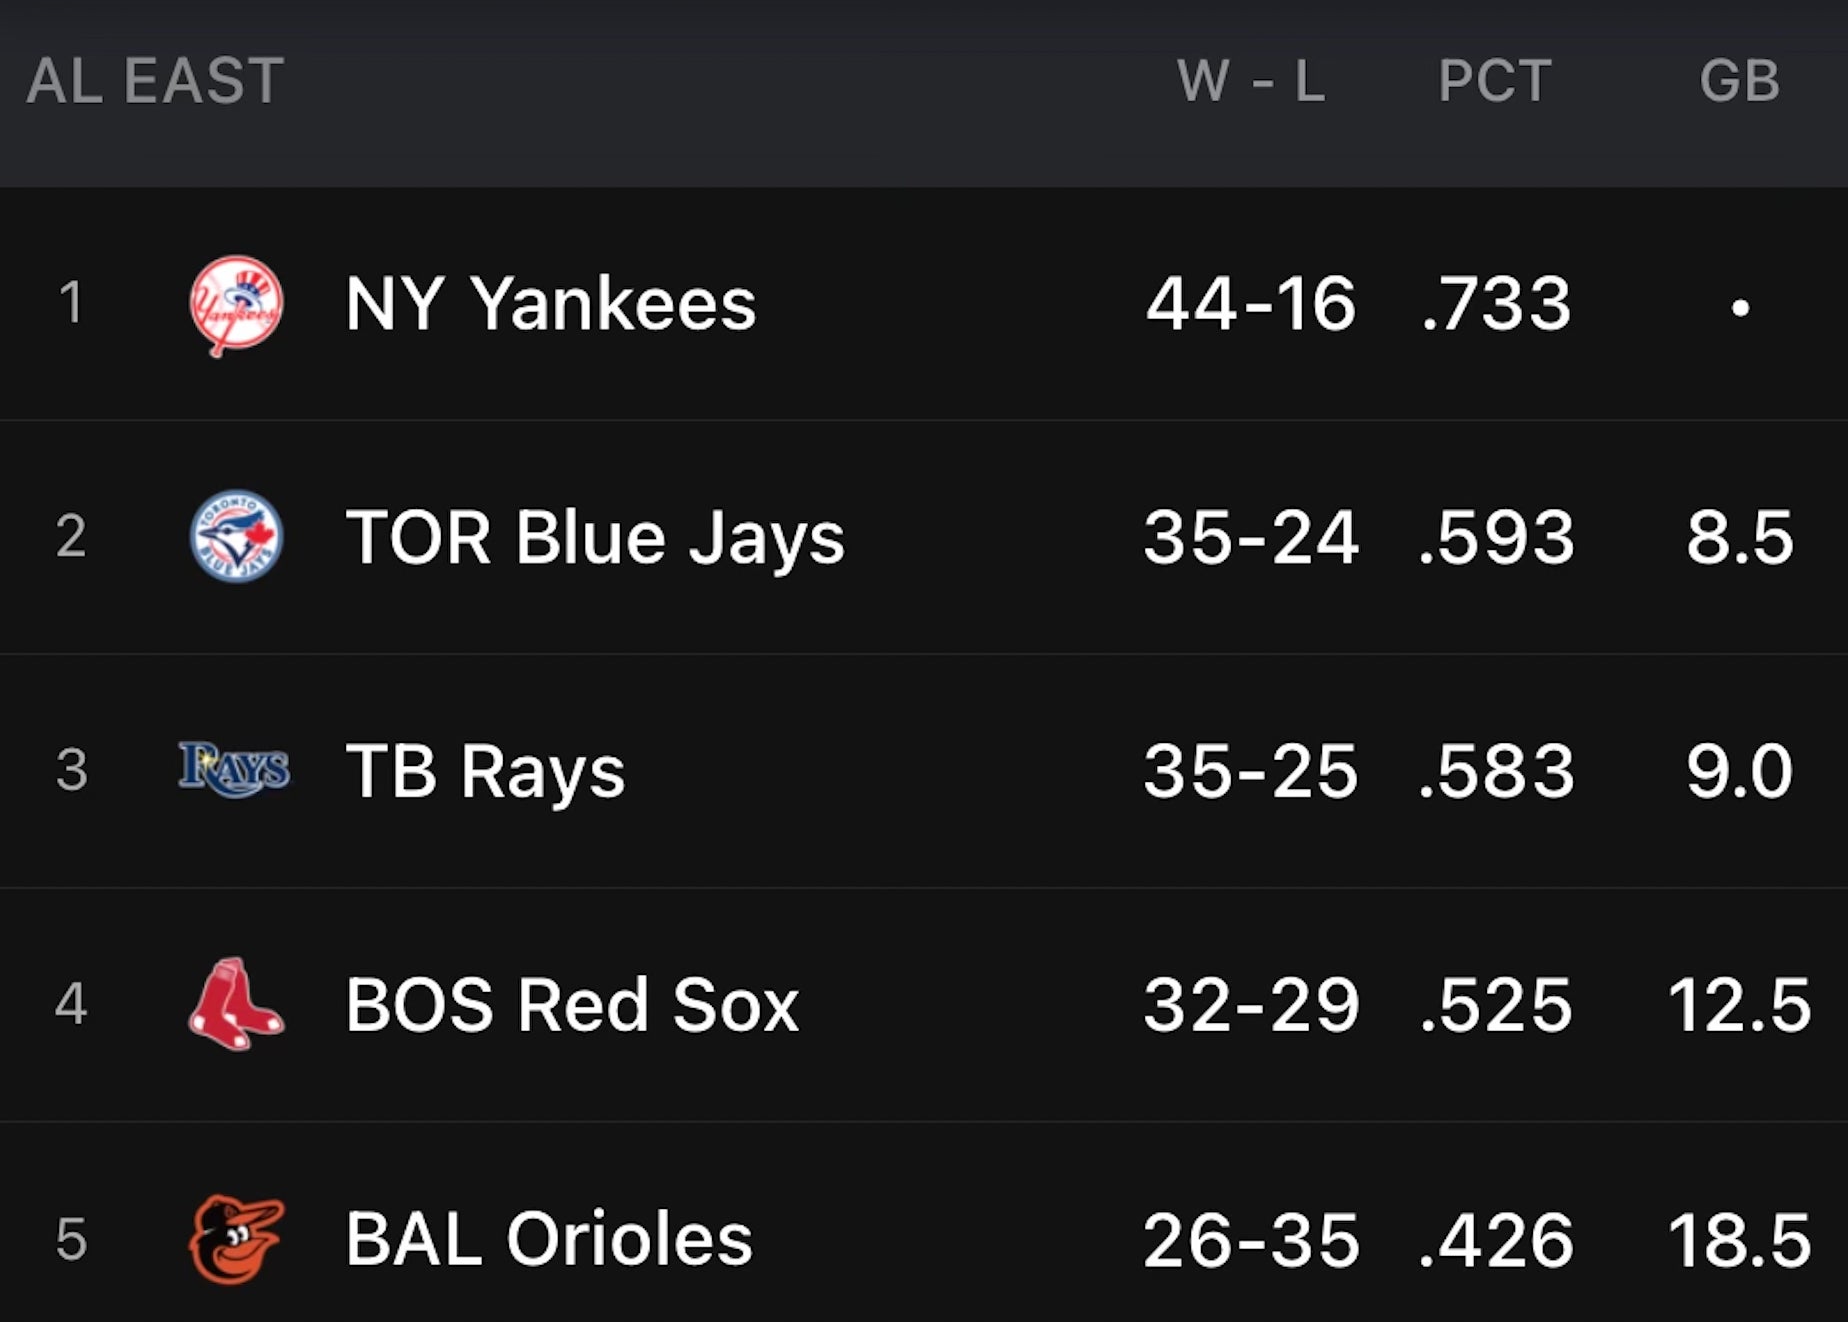The height and width of the screenshot is (1322, 1848).
Task: Click the Orioles 18.5 games back value
Action: coord(1739,1240)
